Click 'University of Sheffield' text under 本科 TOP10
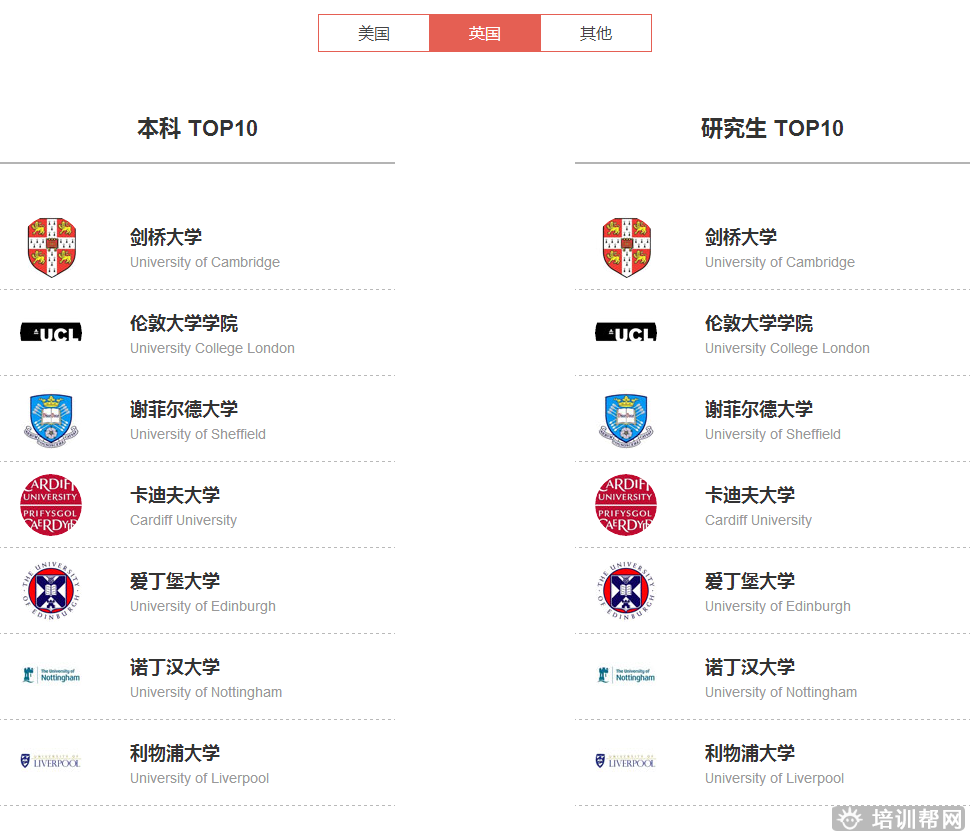970x836 pixels. pos(198,434)
